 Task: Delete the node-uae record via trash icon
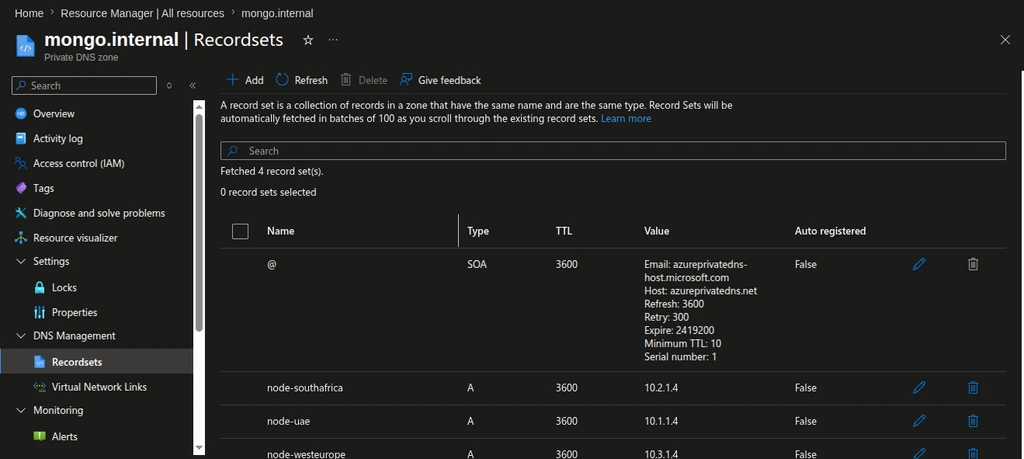click(x=973, y=421)
